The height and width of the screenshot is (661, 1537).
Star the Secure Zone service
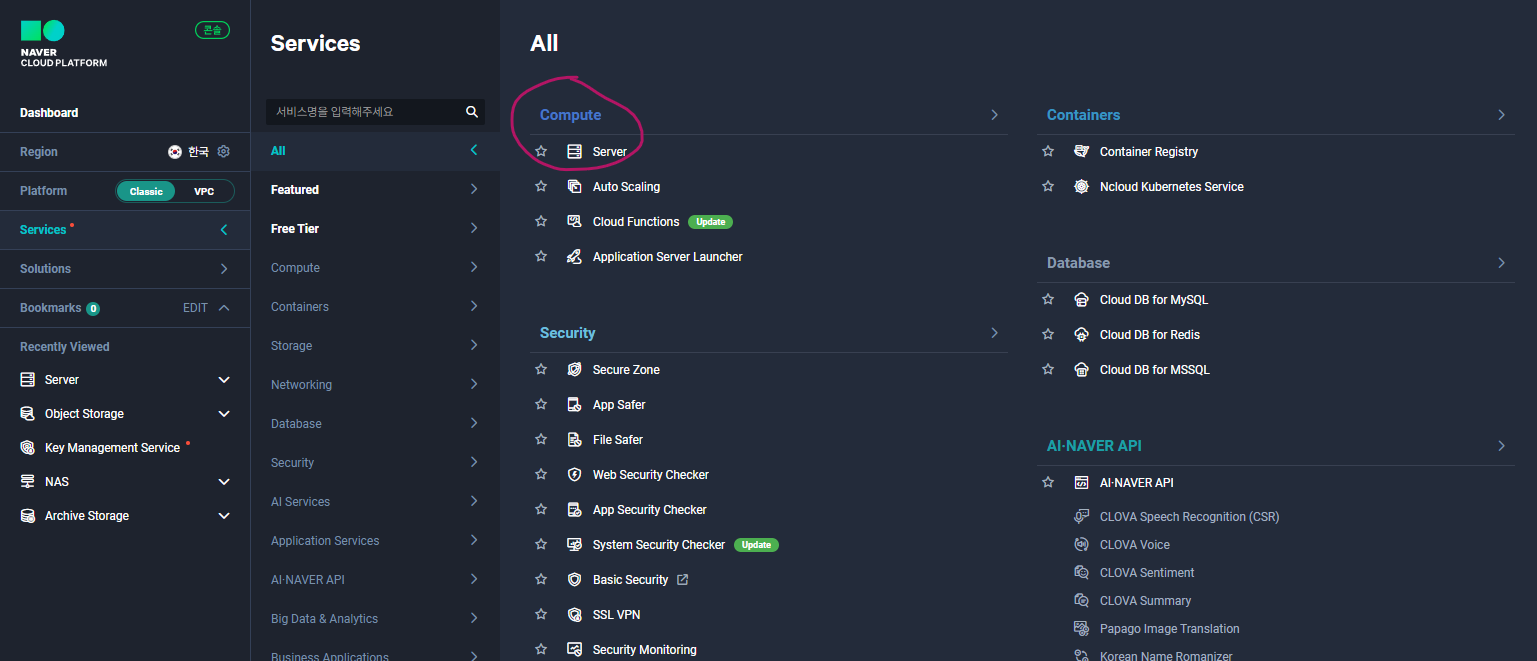click(x=541, y=370)
